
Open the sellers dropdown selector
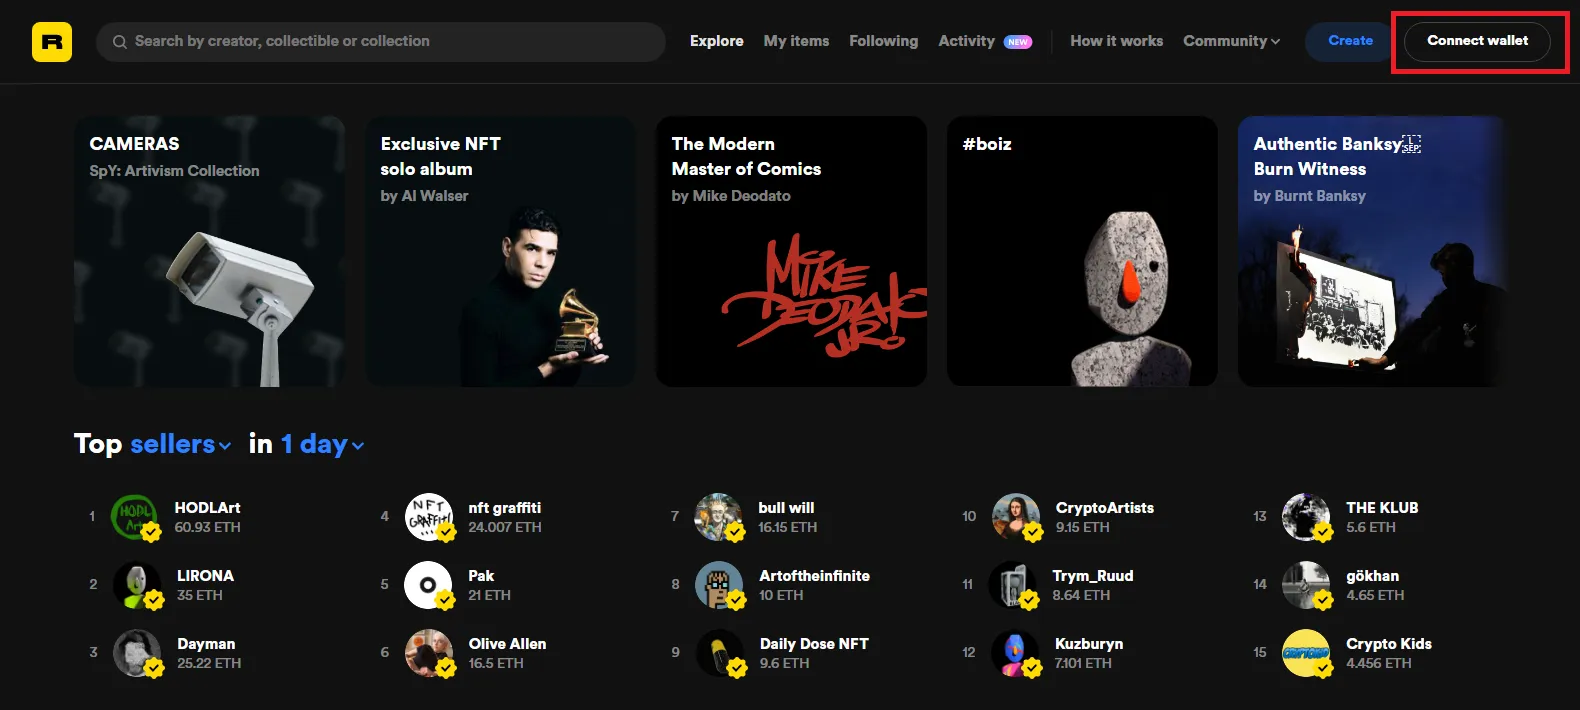tap(180, 444)
